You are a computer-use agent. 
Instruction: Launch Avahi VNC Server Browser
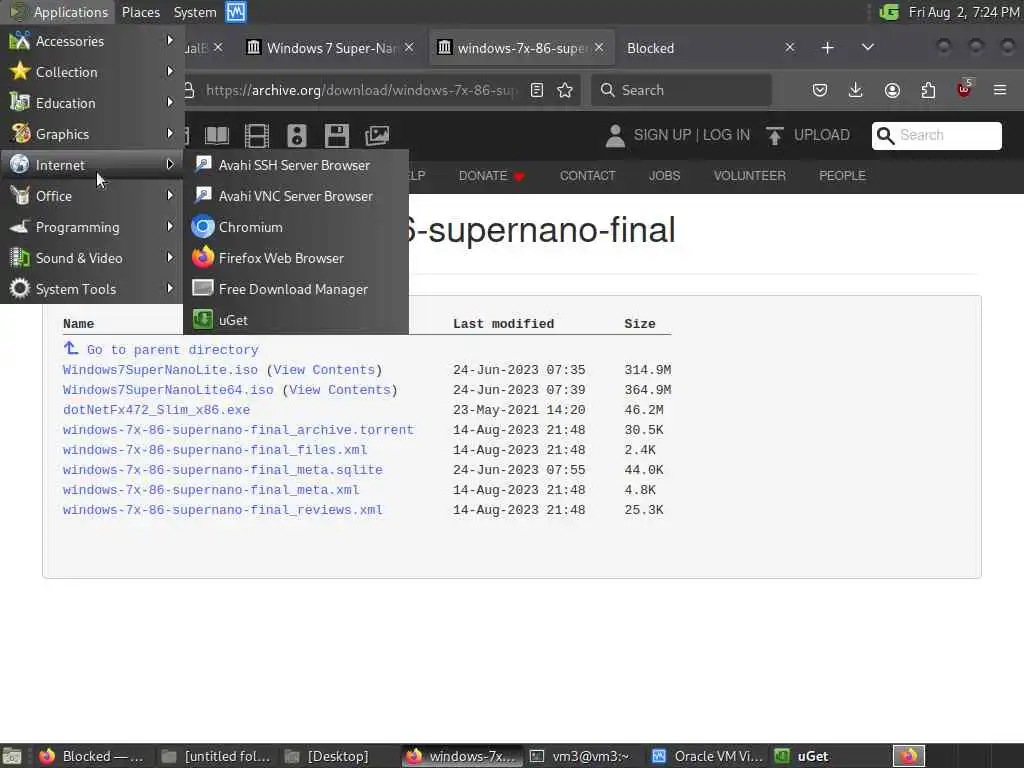[x=296, y=196]
